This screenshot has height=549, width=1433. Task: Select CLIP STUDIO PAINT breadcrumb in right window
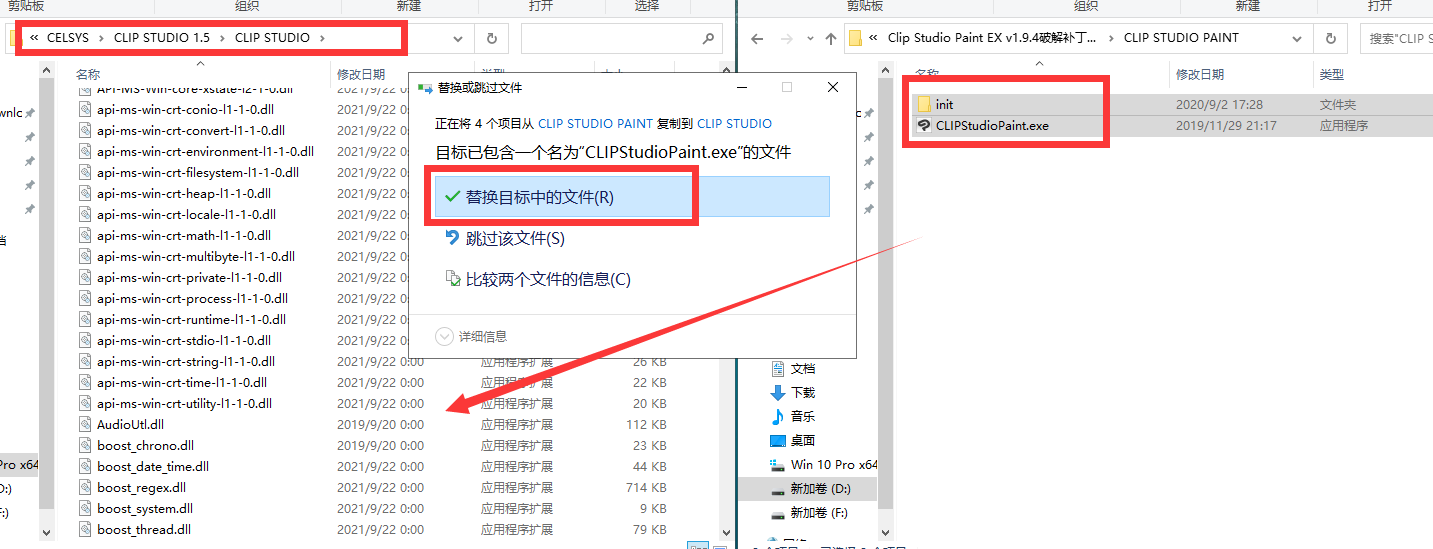[x=1181, y=38]
